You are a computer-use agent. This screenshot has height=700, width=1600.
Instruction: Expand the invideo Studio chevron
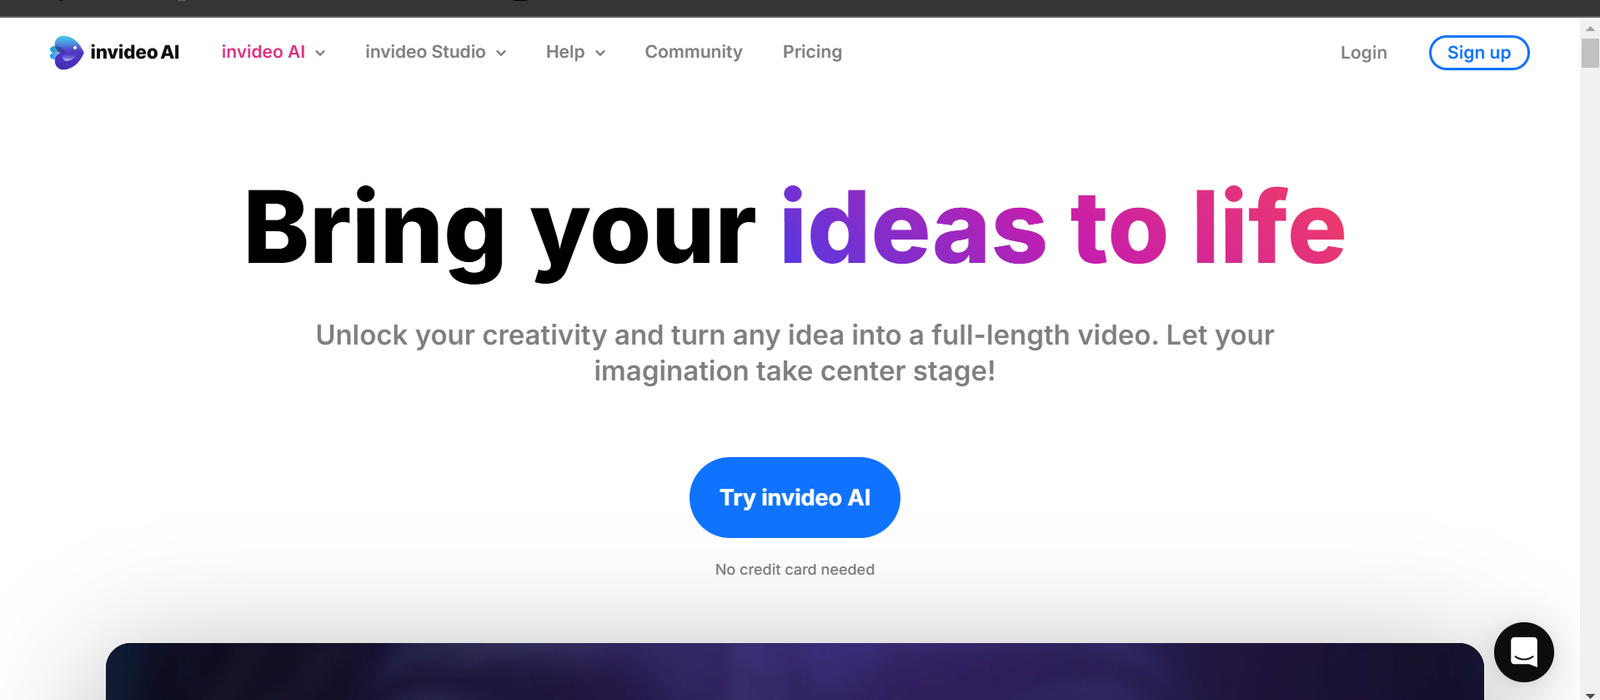point(501,53)
